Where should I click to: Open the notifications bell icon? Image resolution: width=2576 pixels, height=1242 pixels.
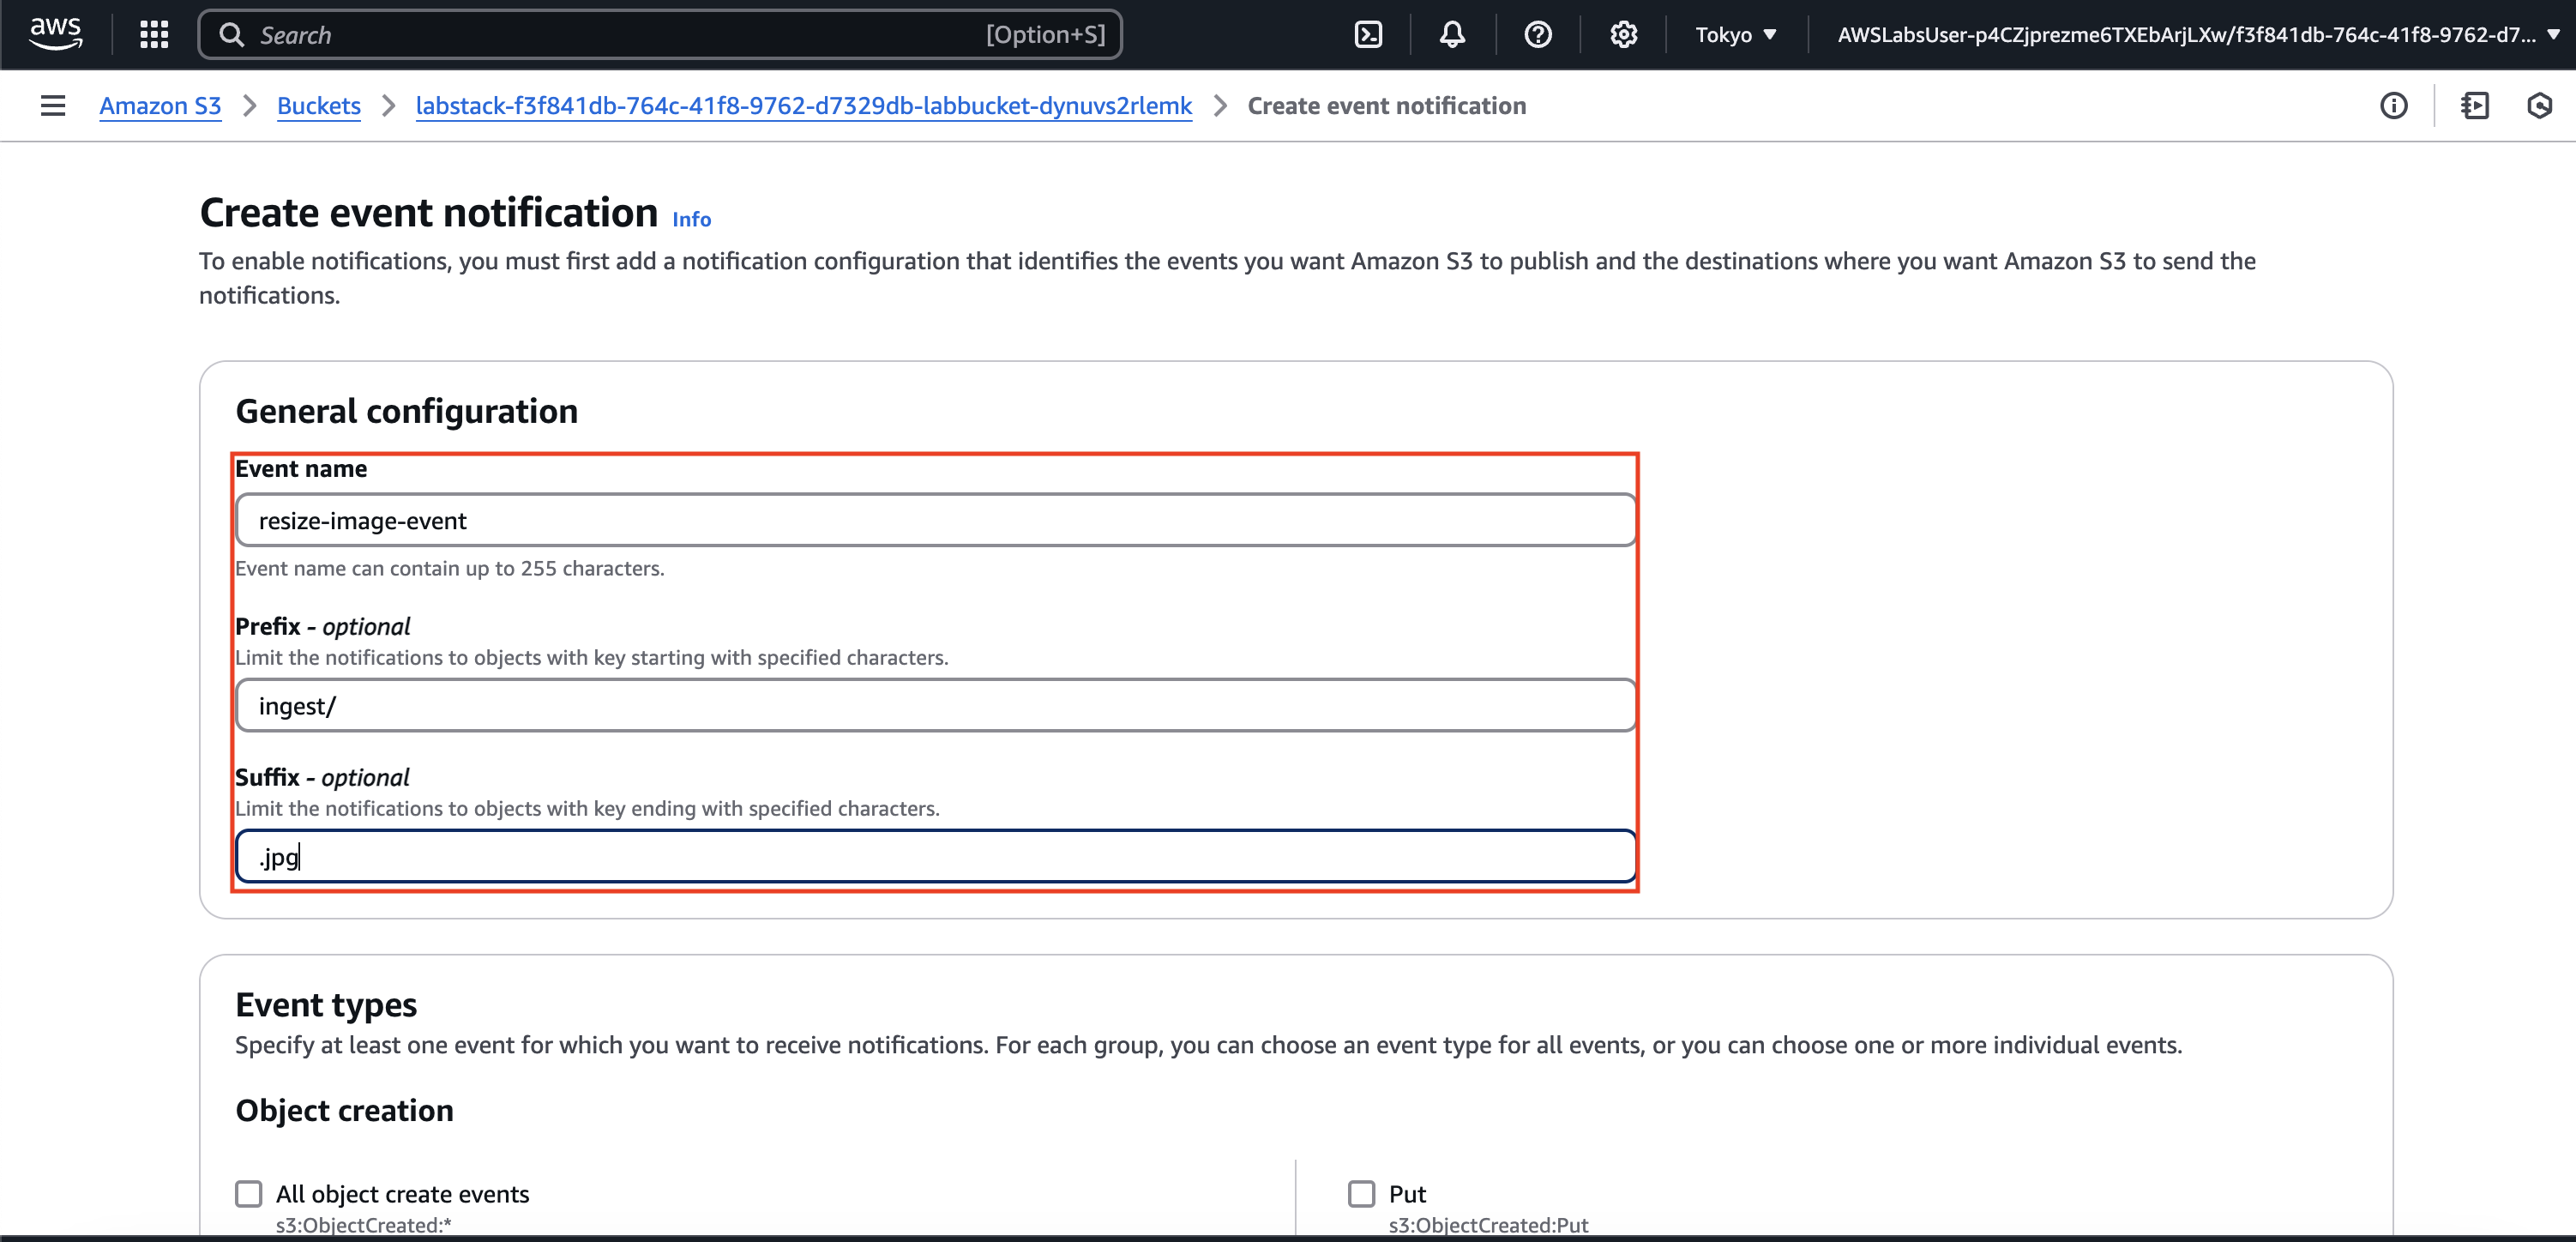click(x=1452, y=35)
